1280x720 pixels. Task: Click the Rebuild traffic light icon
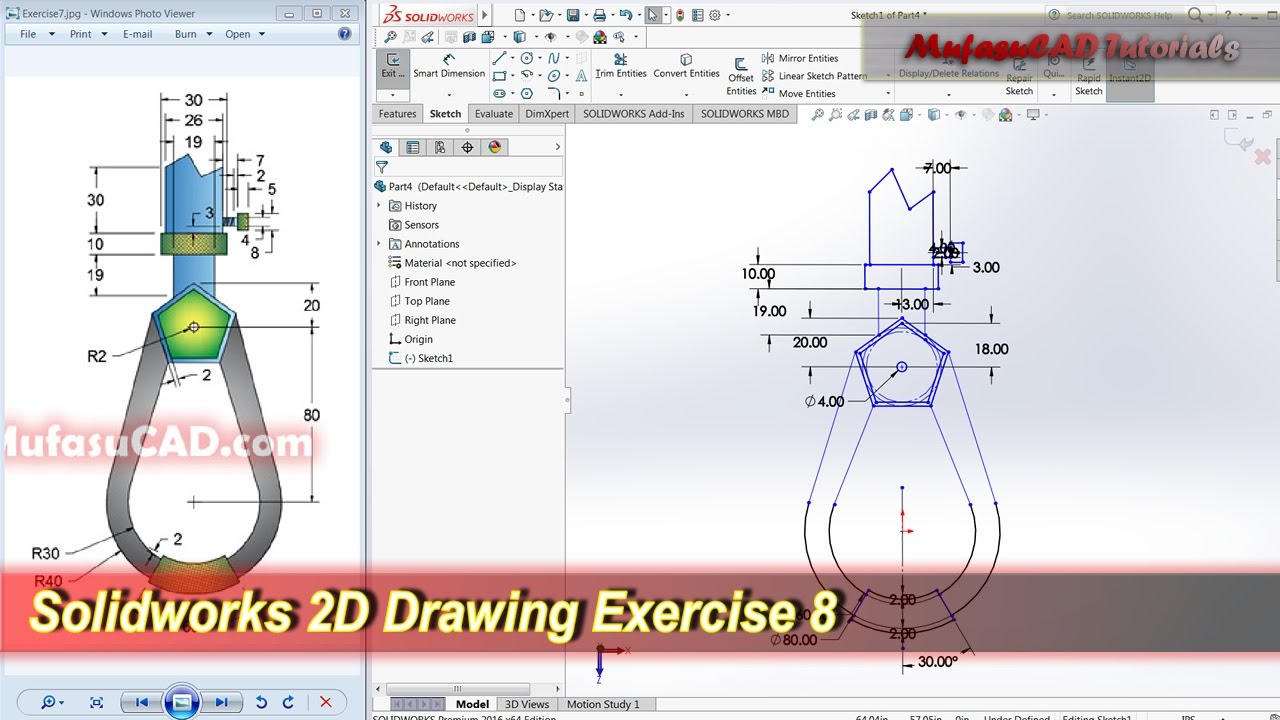click(680, 15)
